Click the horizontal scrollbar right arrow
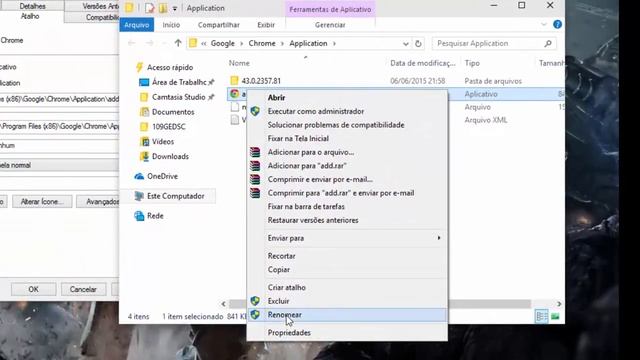 pyautogui.click(x=559, y=304)
